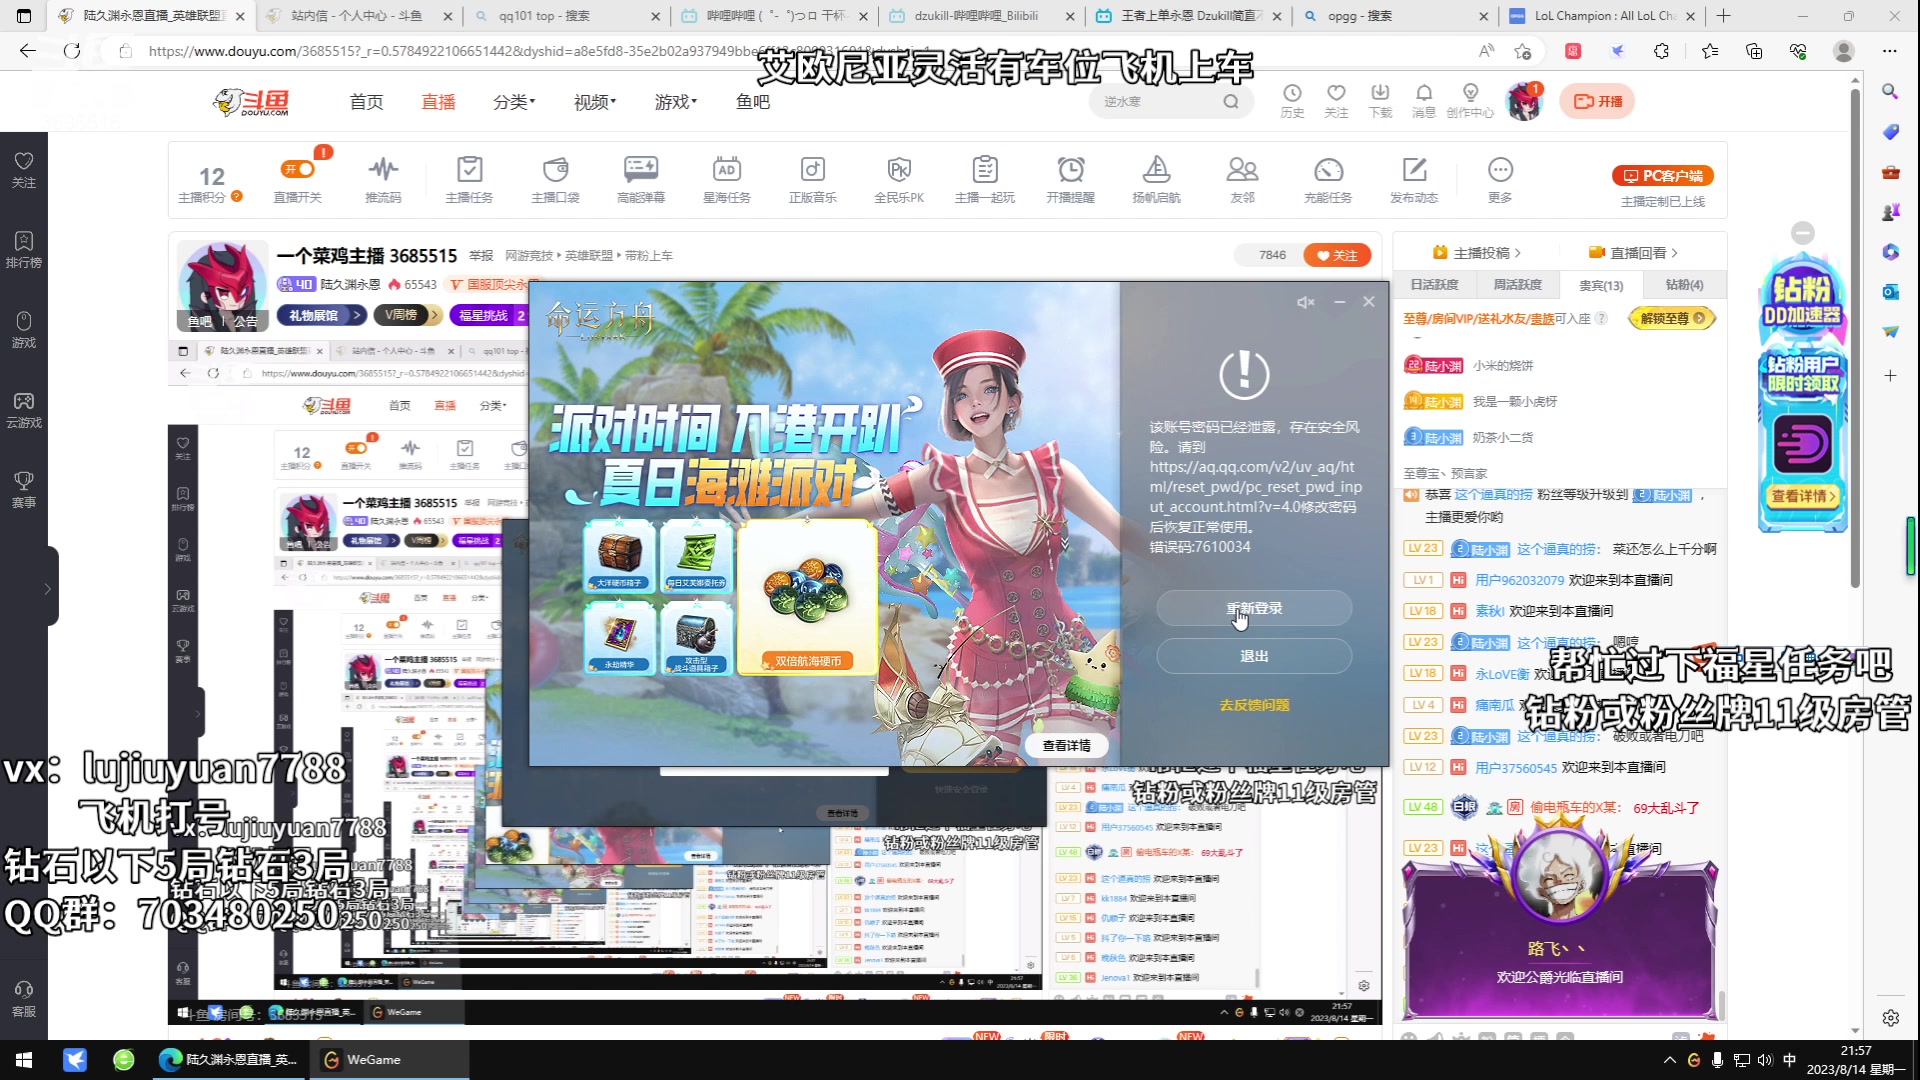This screenshot has height=1080, width=1920.
Task: Click the PC客户端 button
Action: (1663, 176)
